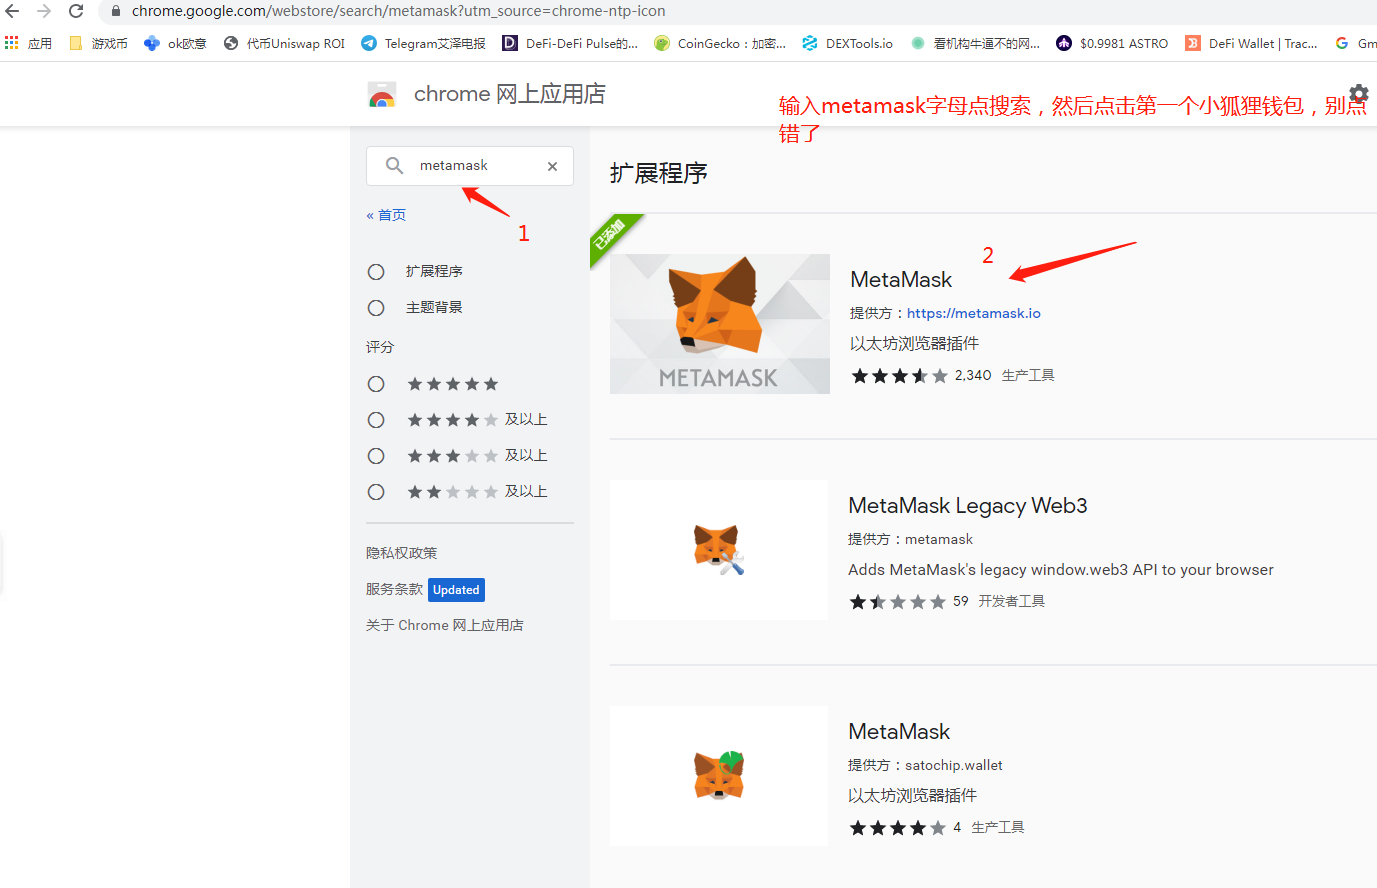Select the four stars 及以上 filter
This screenshot has height=888, width=1377.
click(376, 420)
